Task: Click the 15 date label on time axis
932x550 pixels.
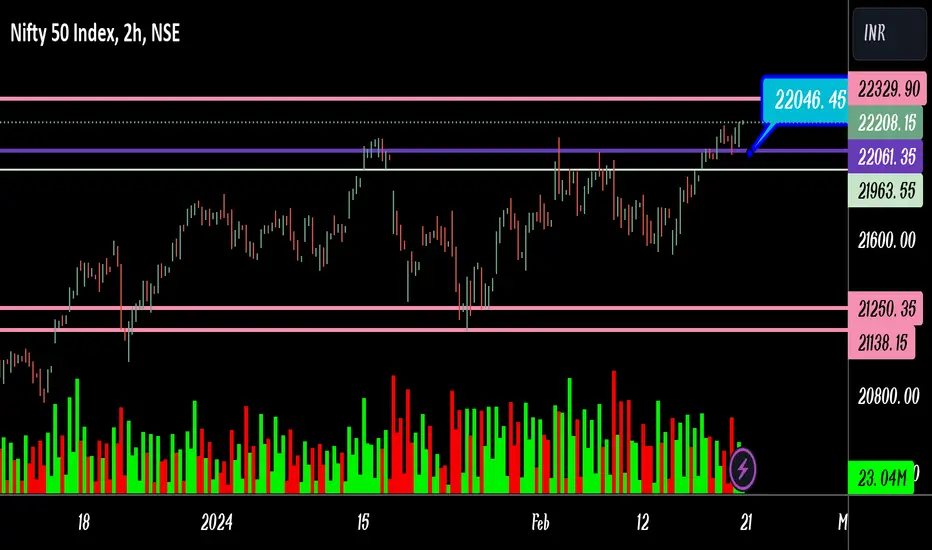Action: tap(363, 523)
